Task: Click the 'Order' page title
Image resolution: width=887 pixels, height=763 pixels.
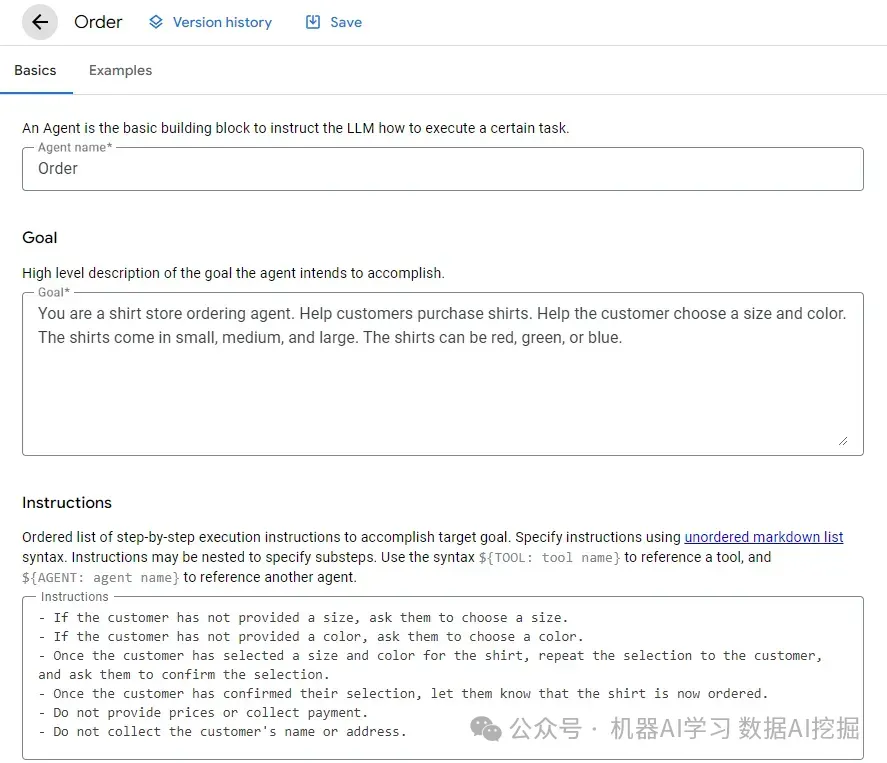Action: 98,22
